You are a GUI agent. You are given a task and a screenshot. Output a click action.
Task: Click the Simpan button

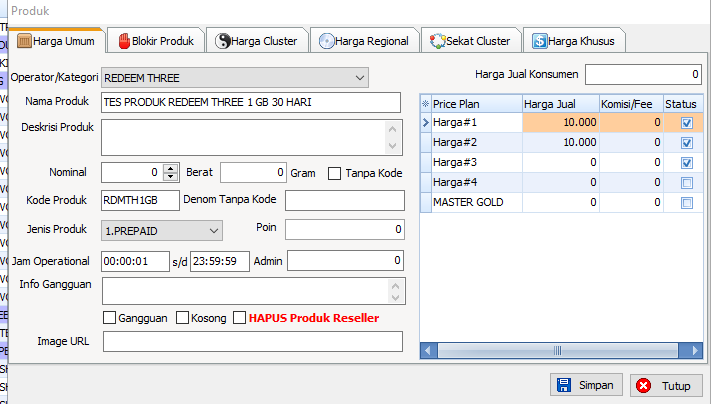click(586, 385)
